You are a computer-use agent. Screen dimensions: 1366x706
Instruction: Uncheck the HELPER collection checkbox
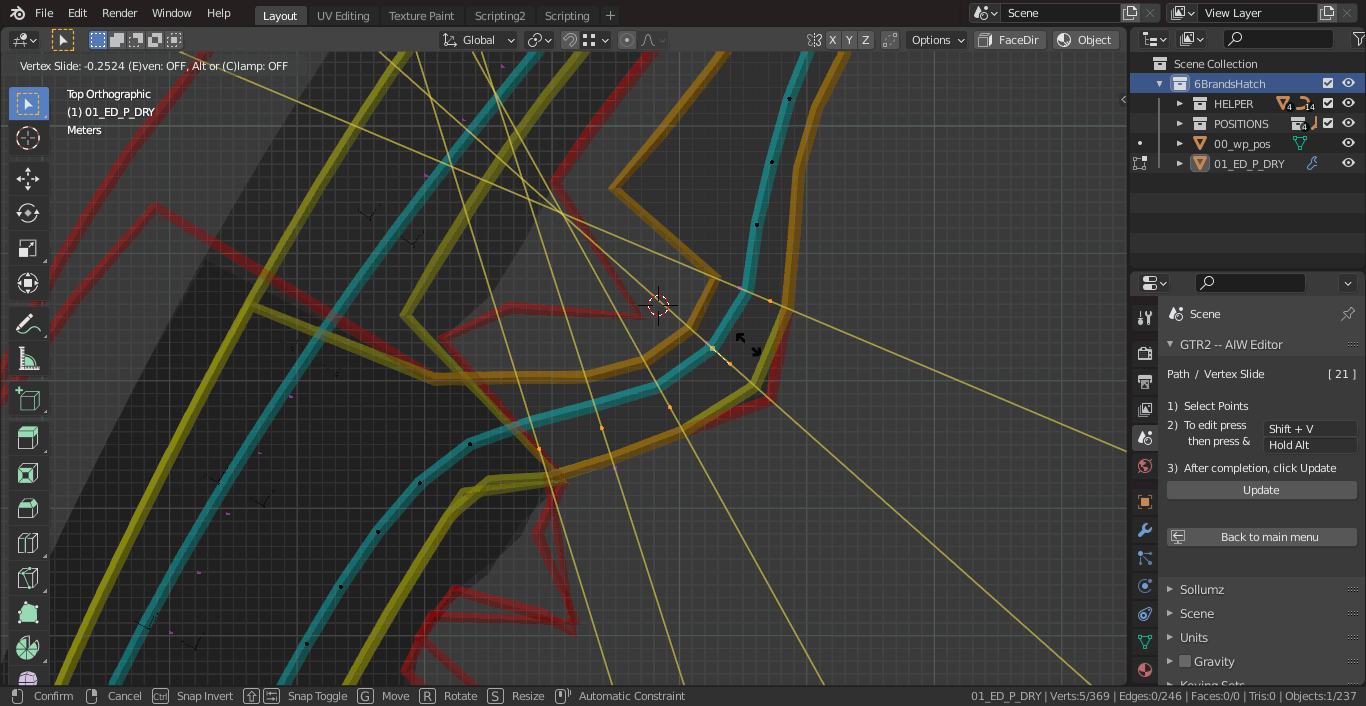1328,103
